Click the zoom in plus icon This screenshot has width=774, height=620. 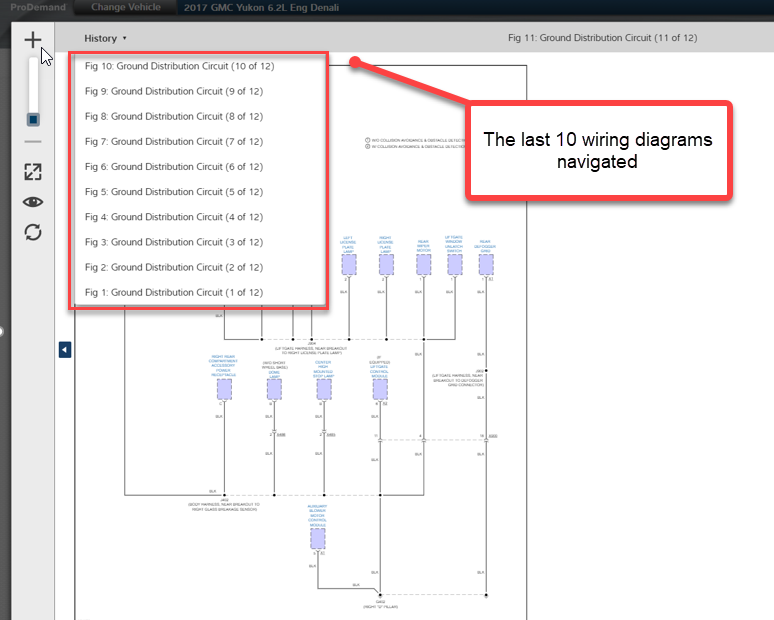[x=32, y=41]
